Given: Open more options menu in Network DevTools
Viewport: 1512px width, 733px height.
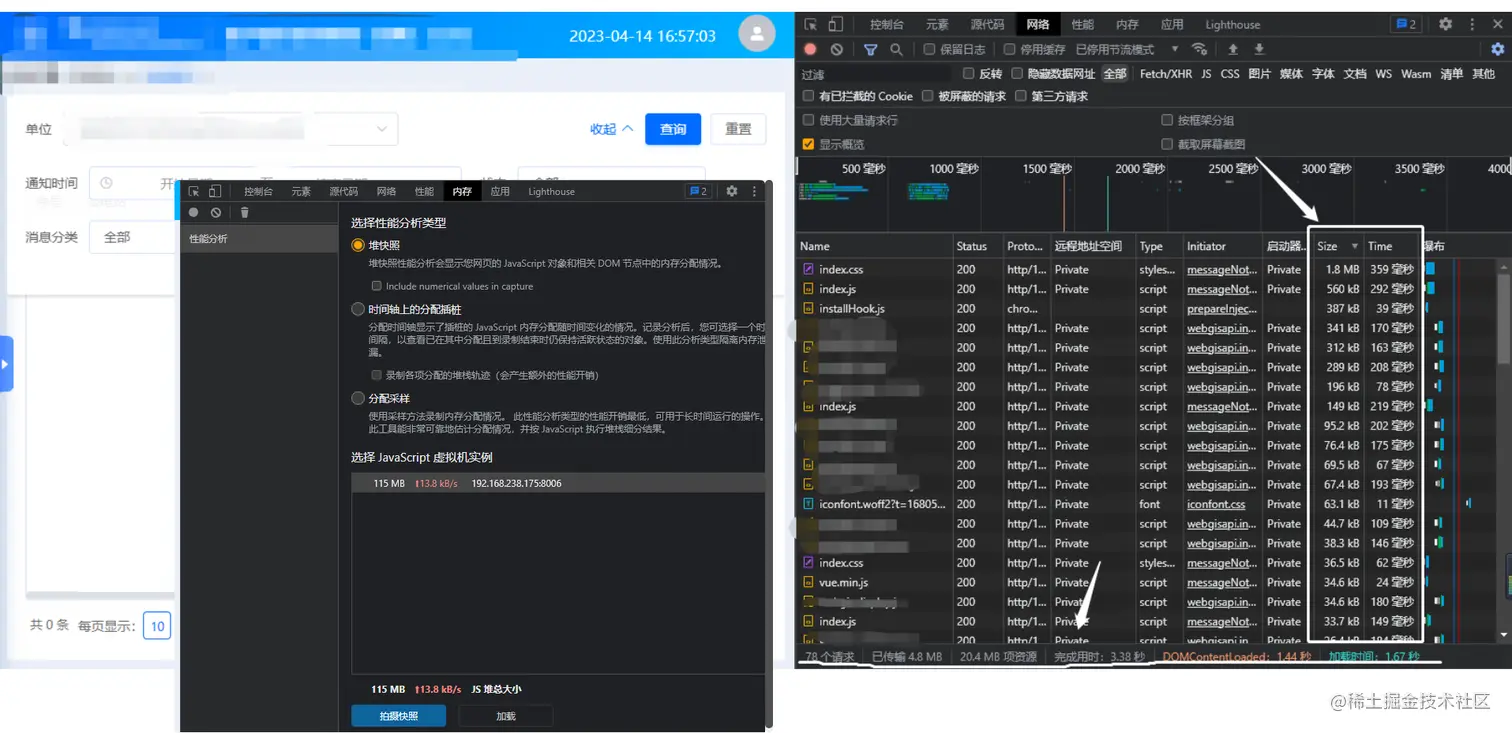Looking at the screenshot, I should point(1472,24).
